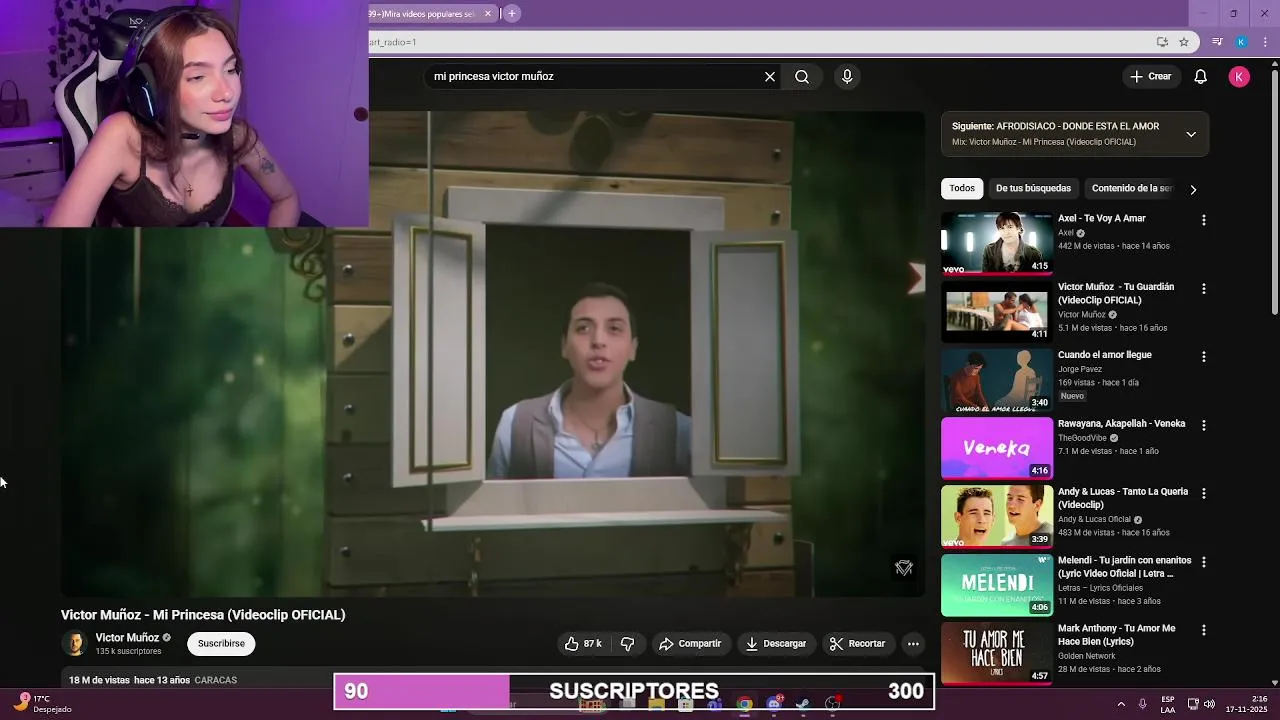This screenshot has width=1280, height=720.
Task: Click Descargar to download video
Action: pos(776,644)
